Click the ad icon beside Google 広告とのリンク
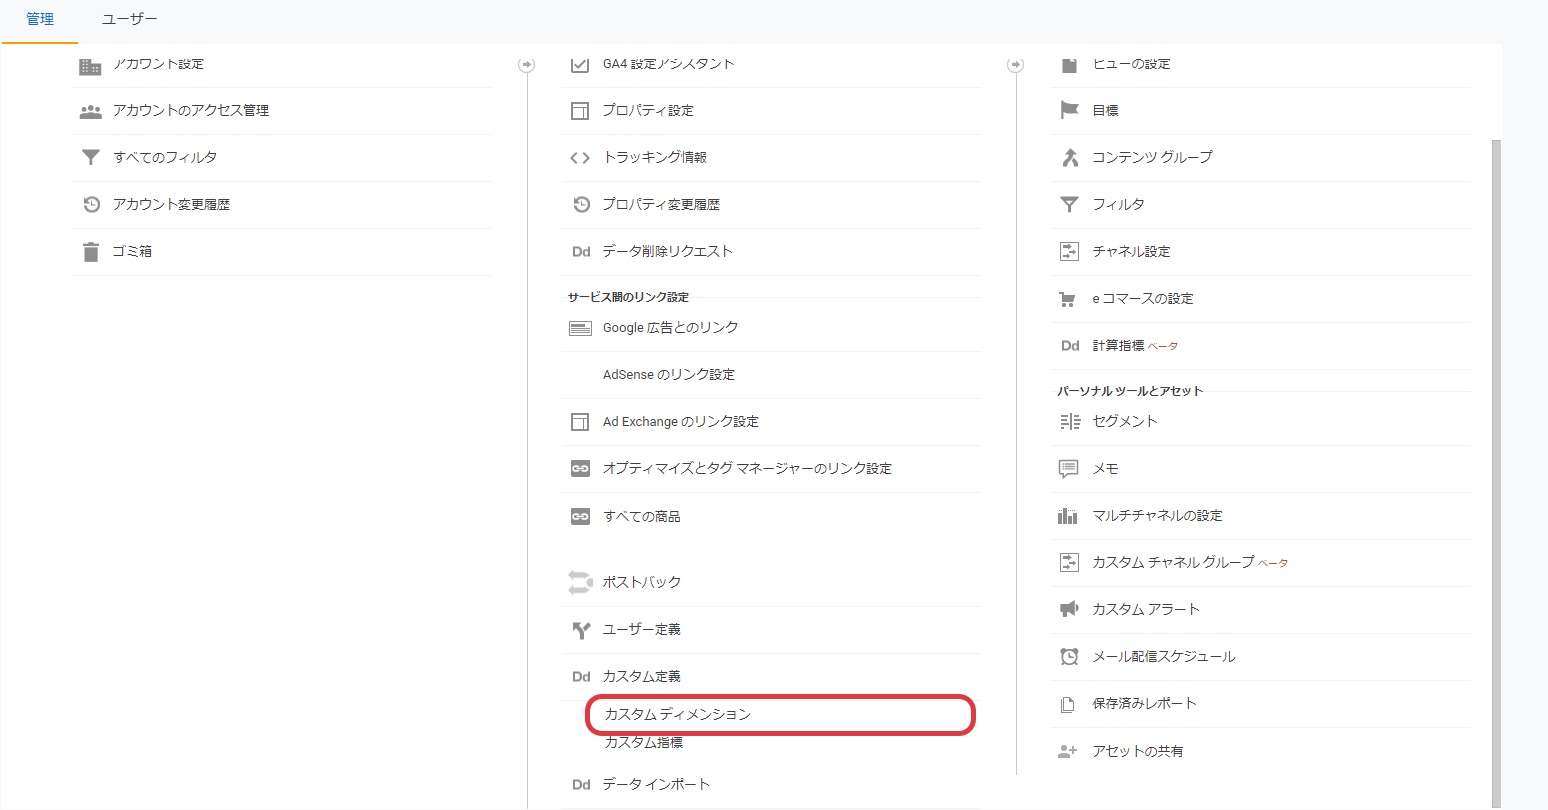This screenshot has height=810, width=1548. pos(580,328)
